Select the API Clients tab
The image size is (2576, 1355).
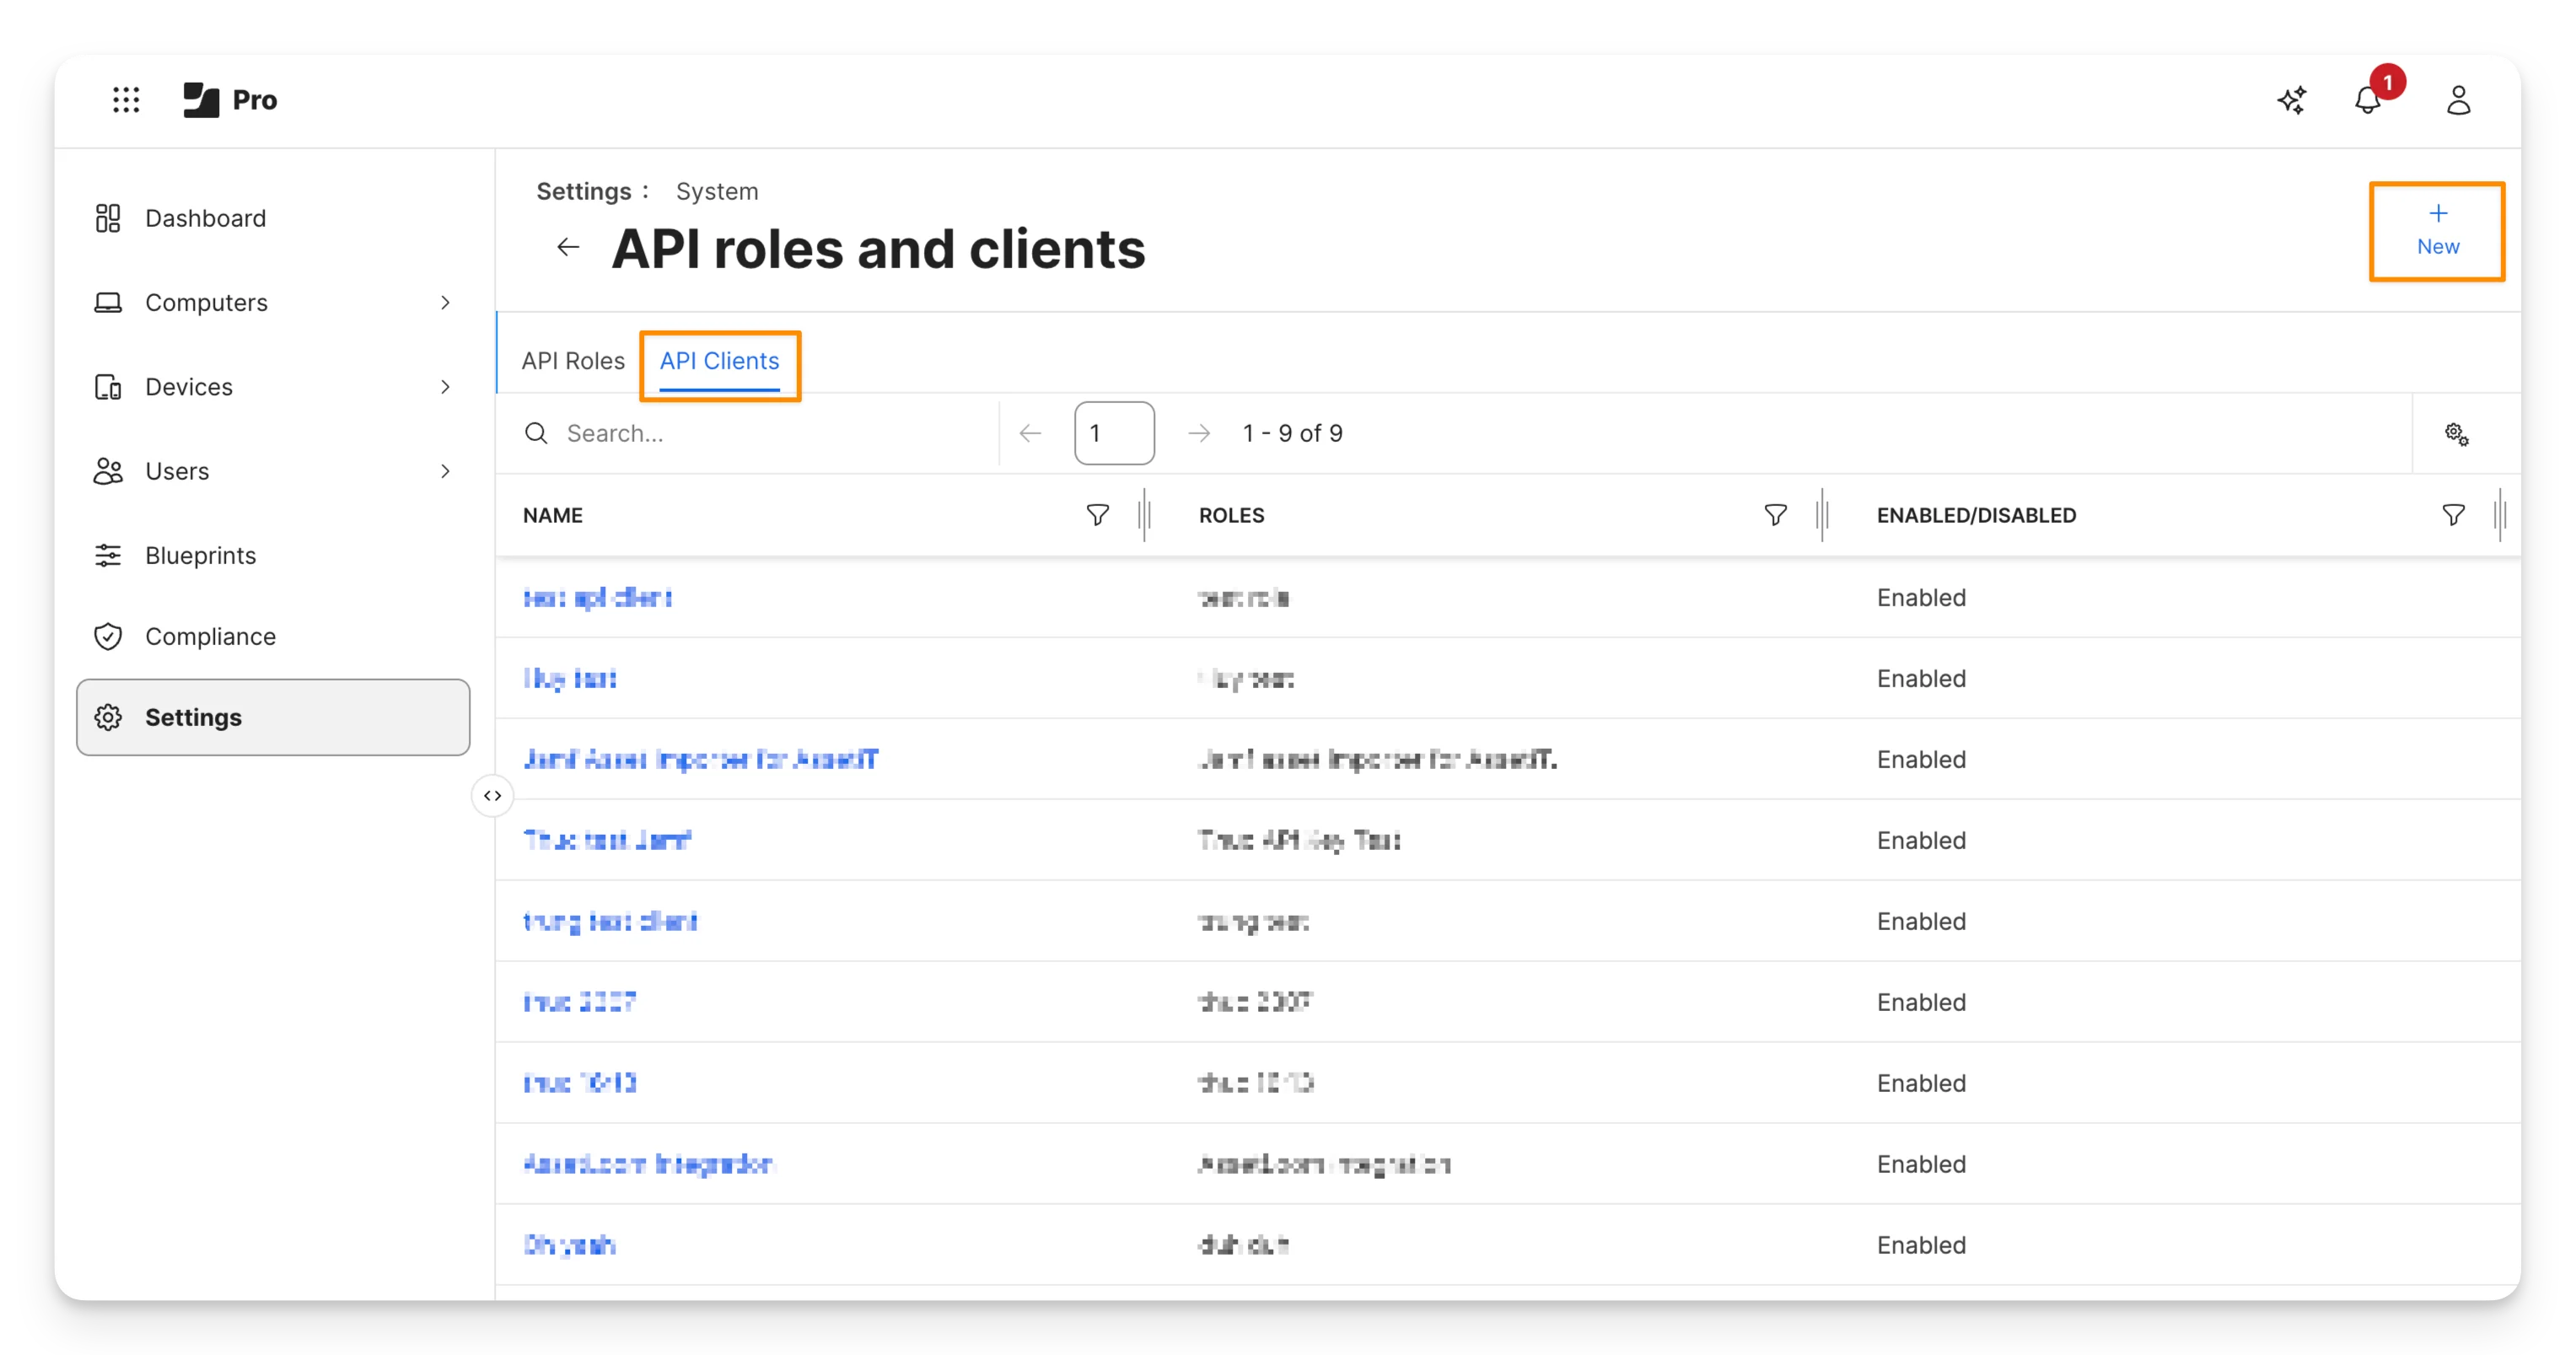[x=719, y=361]
